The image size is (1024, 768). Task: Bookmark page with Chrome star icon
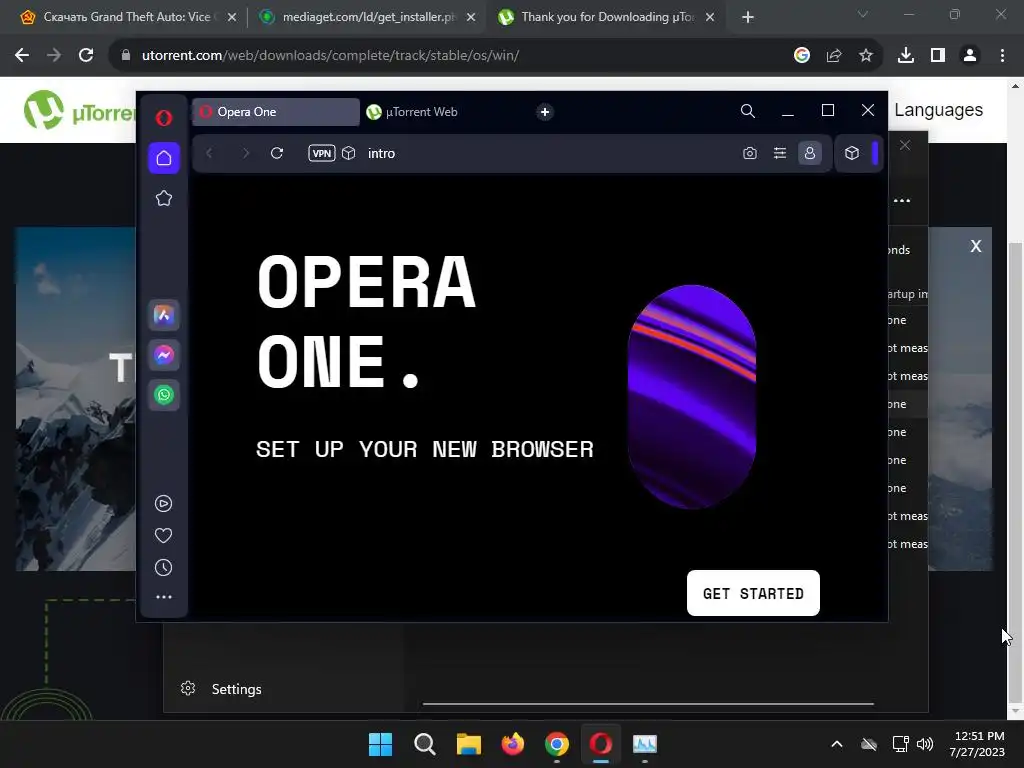866,56
